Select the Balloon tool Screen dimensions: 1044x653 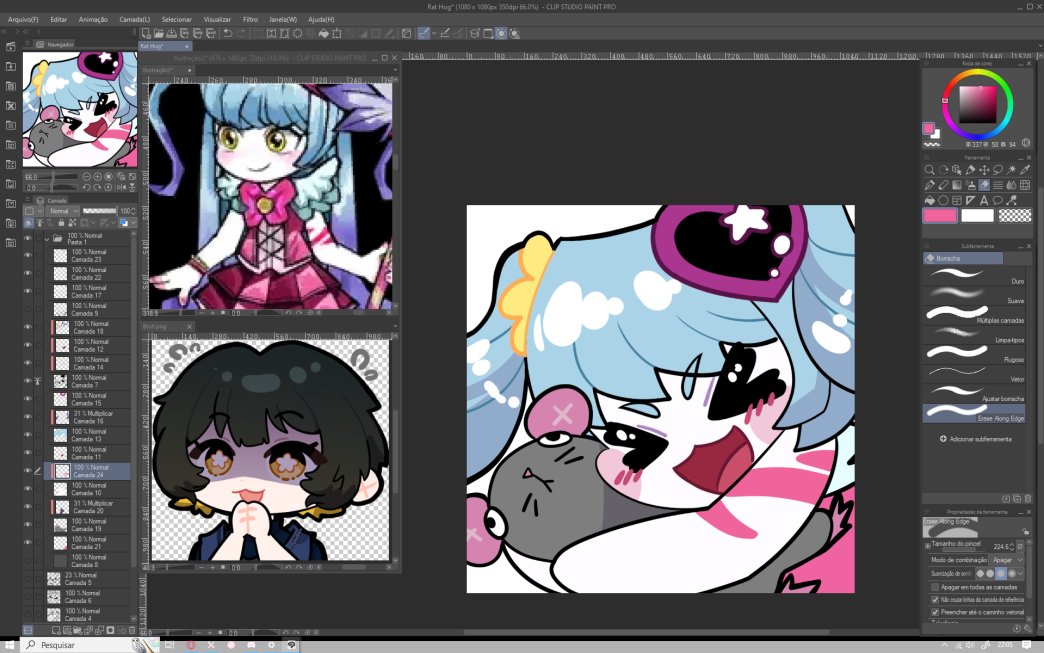pyautogui.click(x=997, y=200)
